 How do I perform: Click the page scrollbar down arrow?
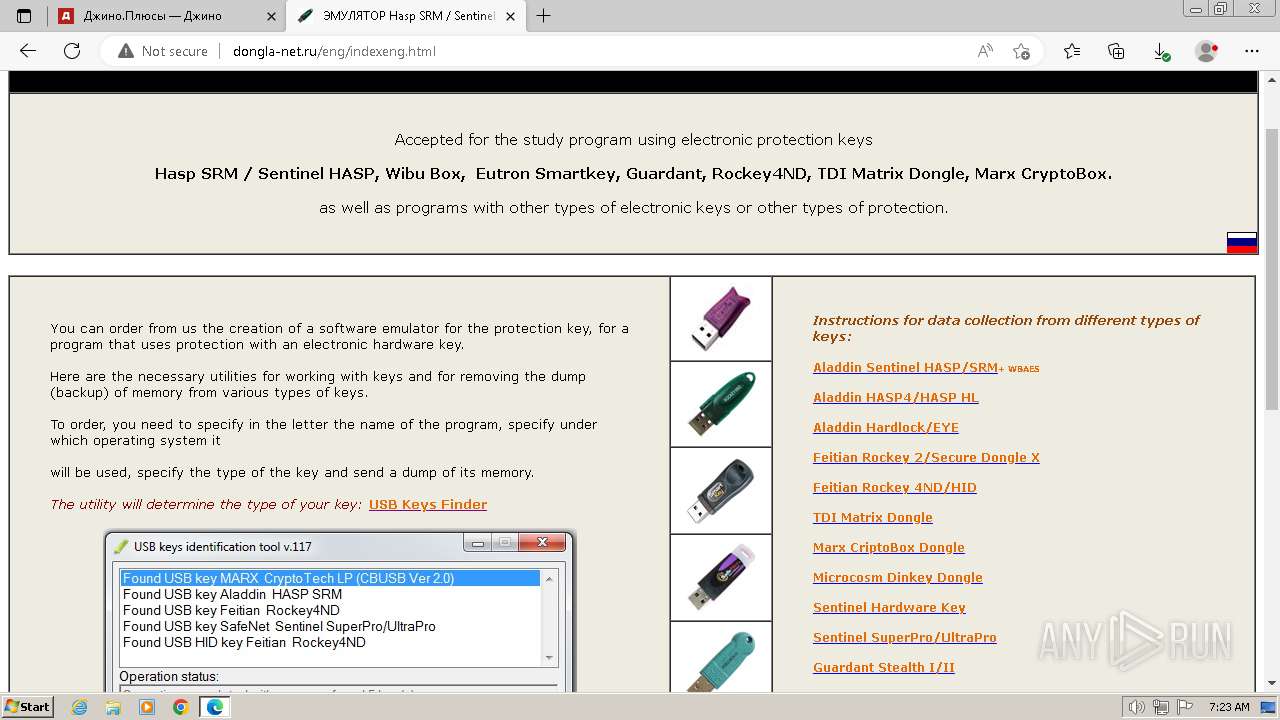coord(1271,683)
